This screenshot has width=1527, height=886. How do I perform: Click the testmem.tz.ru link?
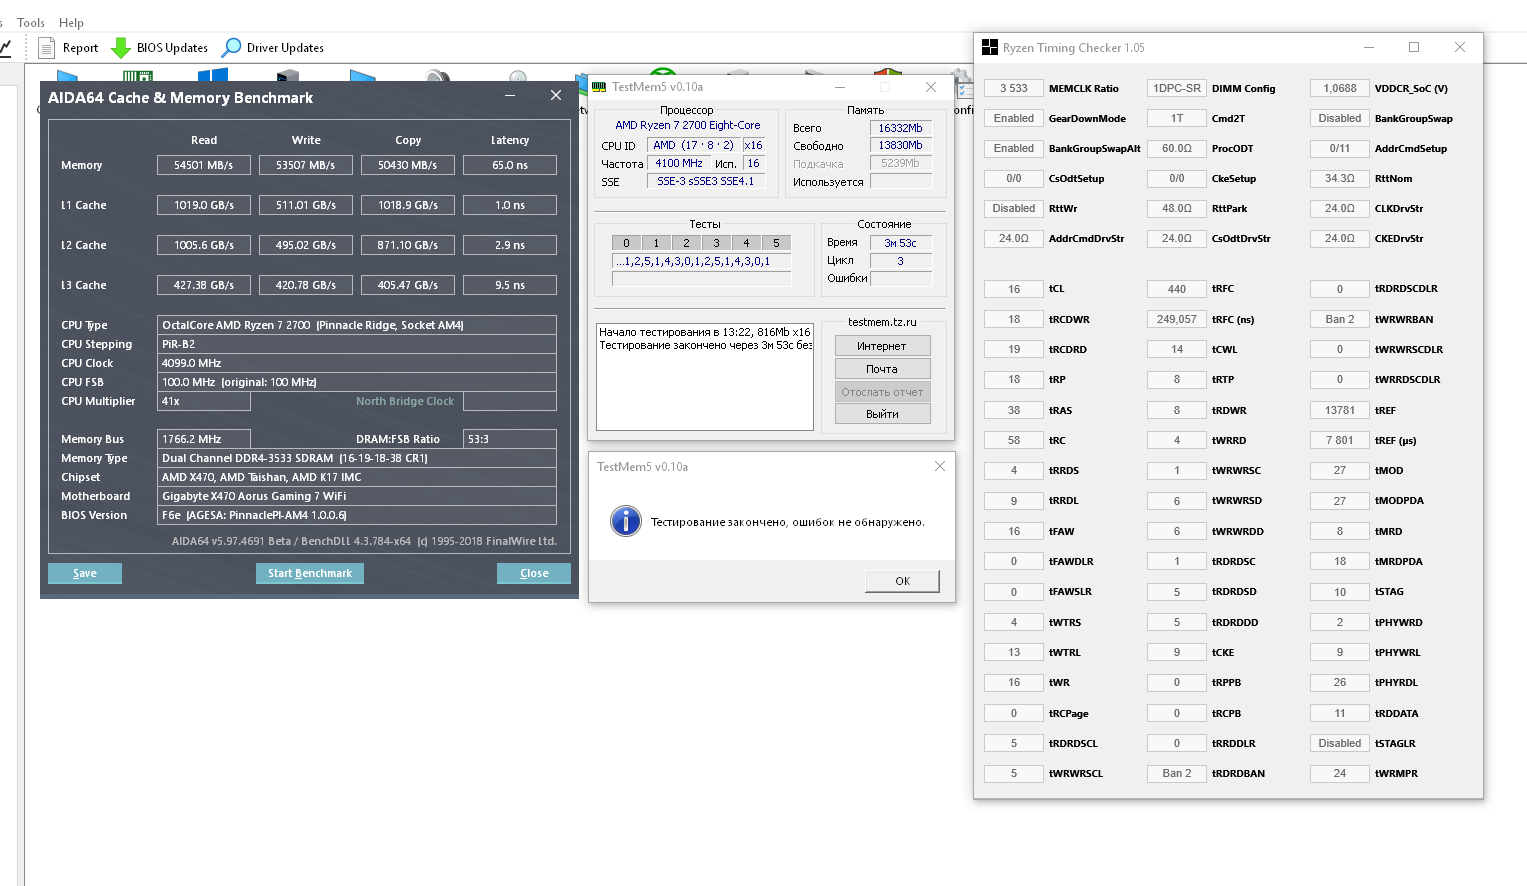click(x=882, y=322)
